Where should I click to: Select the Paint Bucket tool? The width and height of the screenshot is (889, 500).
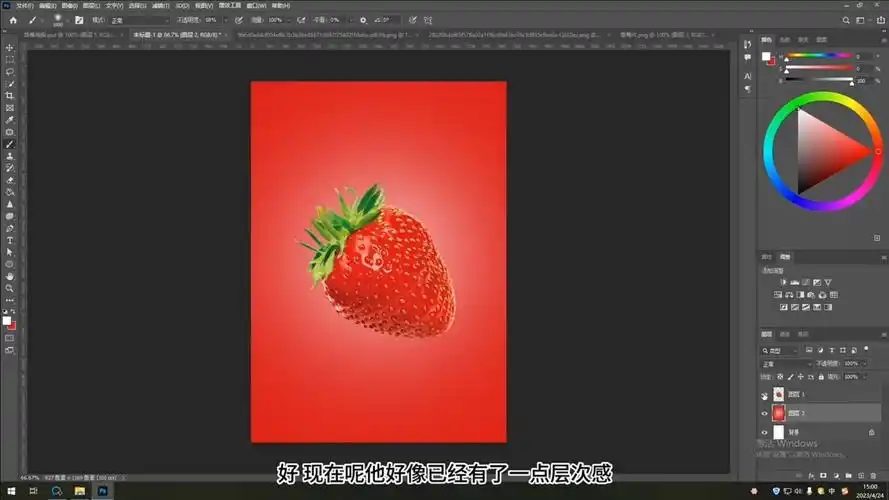point(10,192)
